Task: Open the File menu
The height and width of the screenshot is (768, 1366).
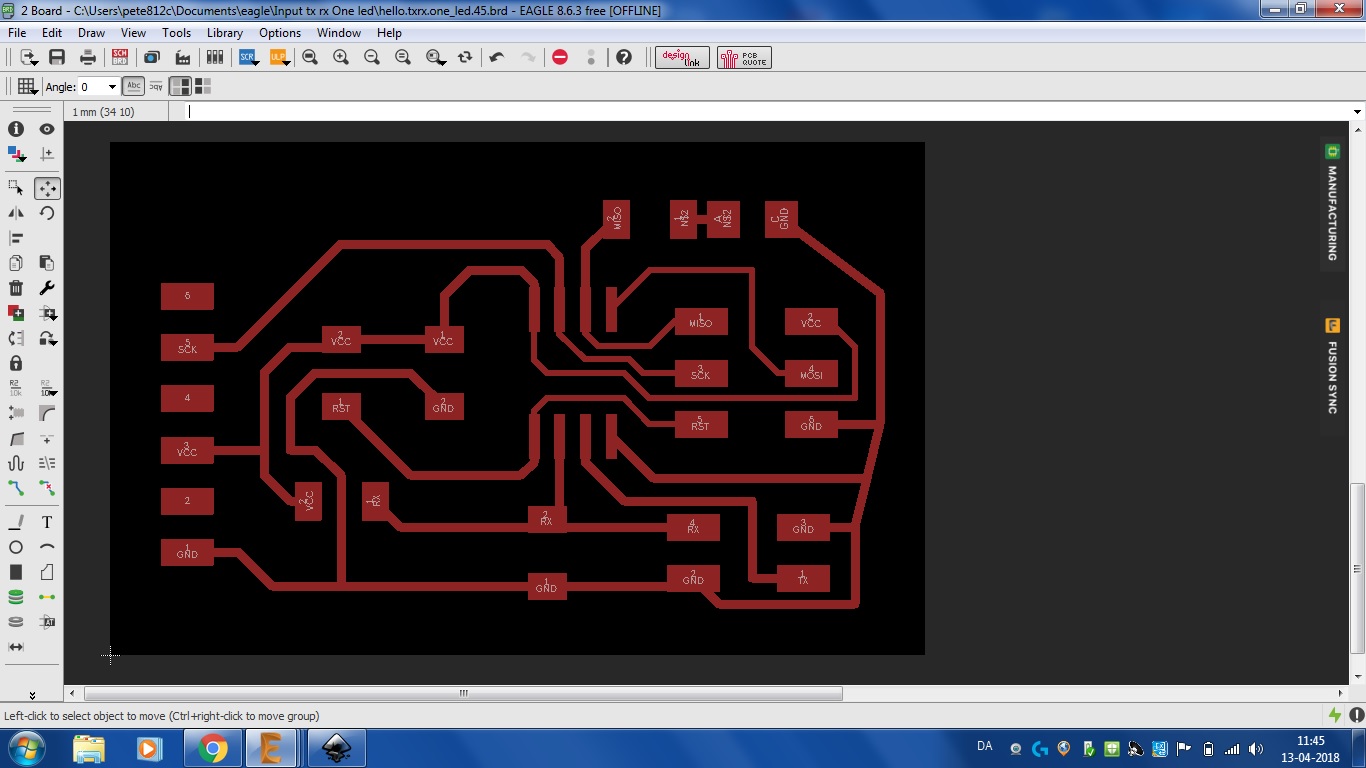Action: click(x=17, y=33)
